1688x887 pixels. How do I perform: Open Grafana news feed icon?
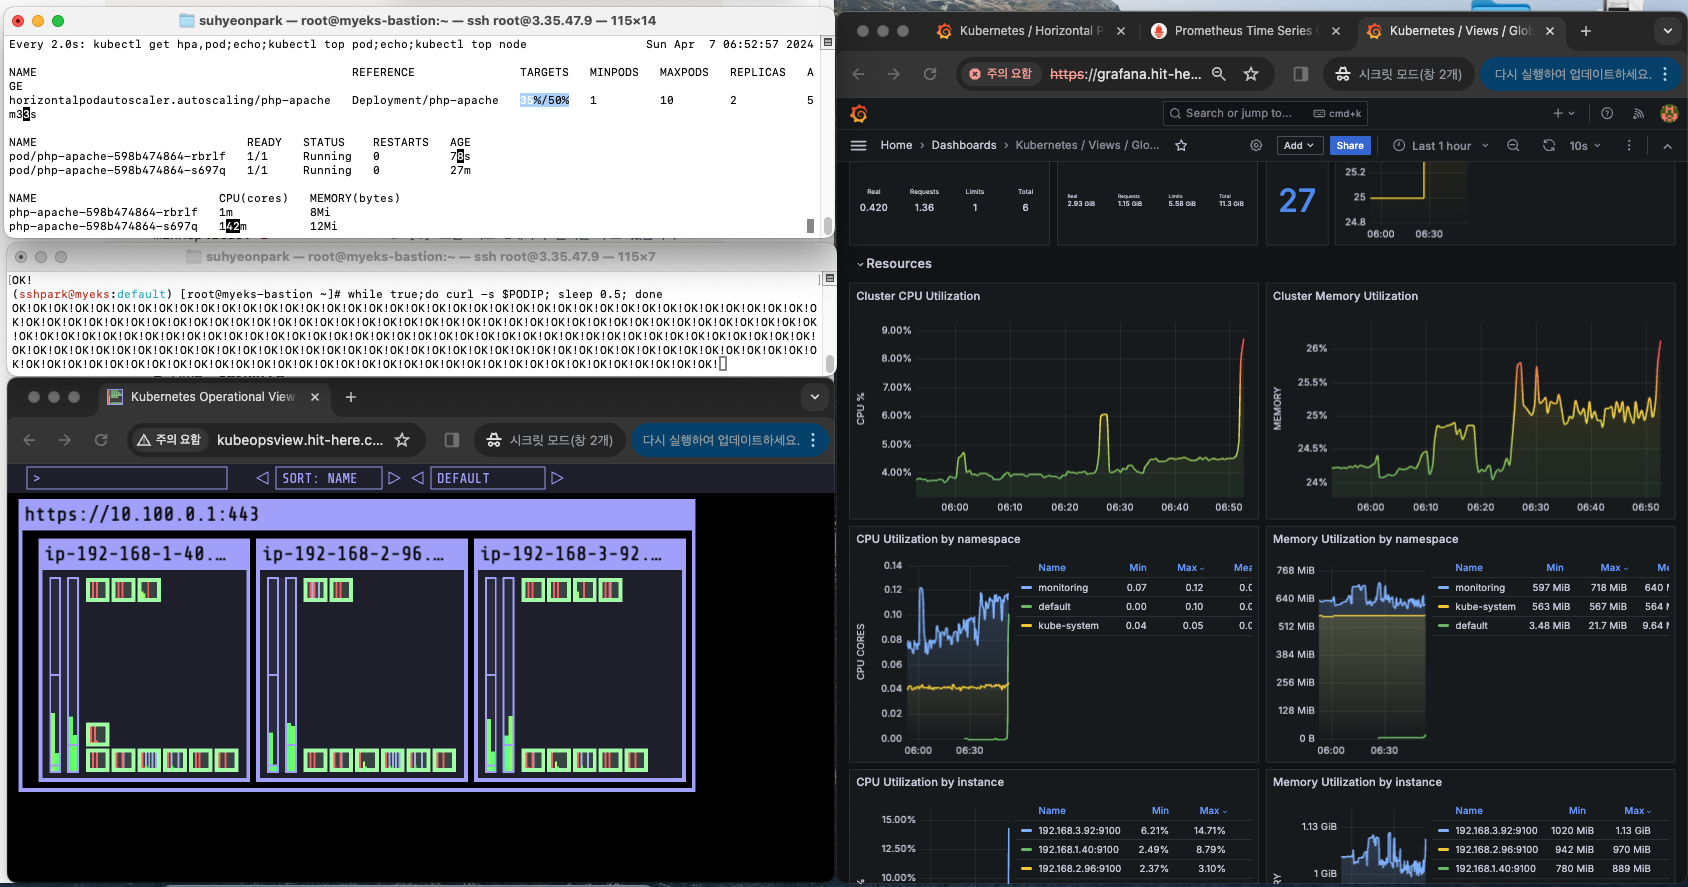point(1637,113)
